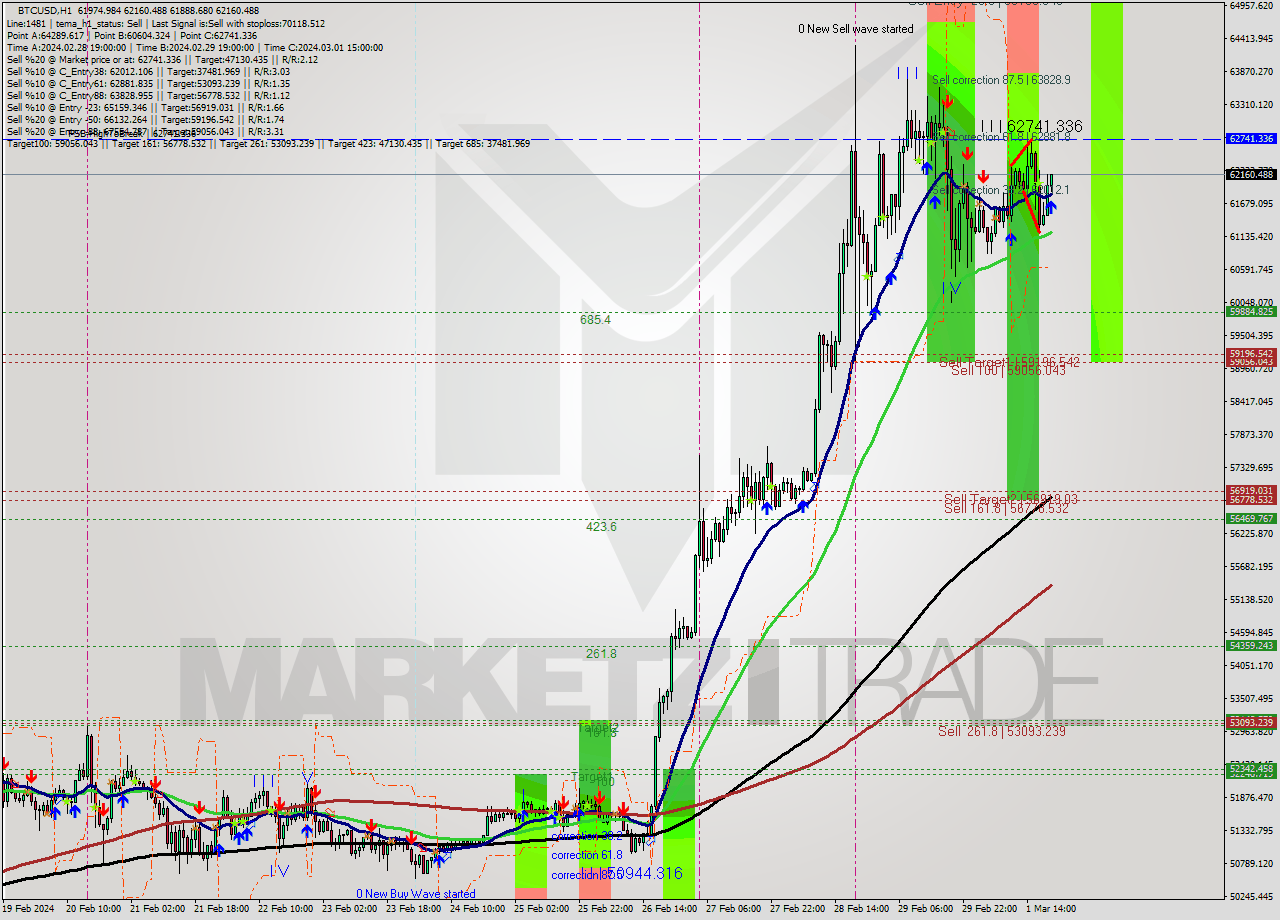Click the 63870.270 axis price label
The width and height of the screenshot is (1280, 920).
1251,71
